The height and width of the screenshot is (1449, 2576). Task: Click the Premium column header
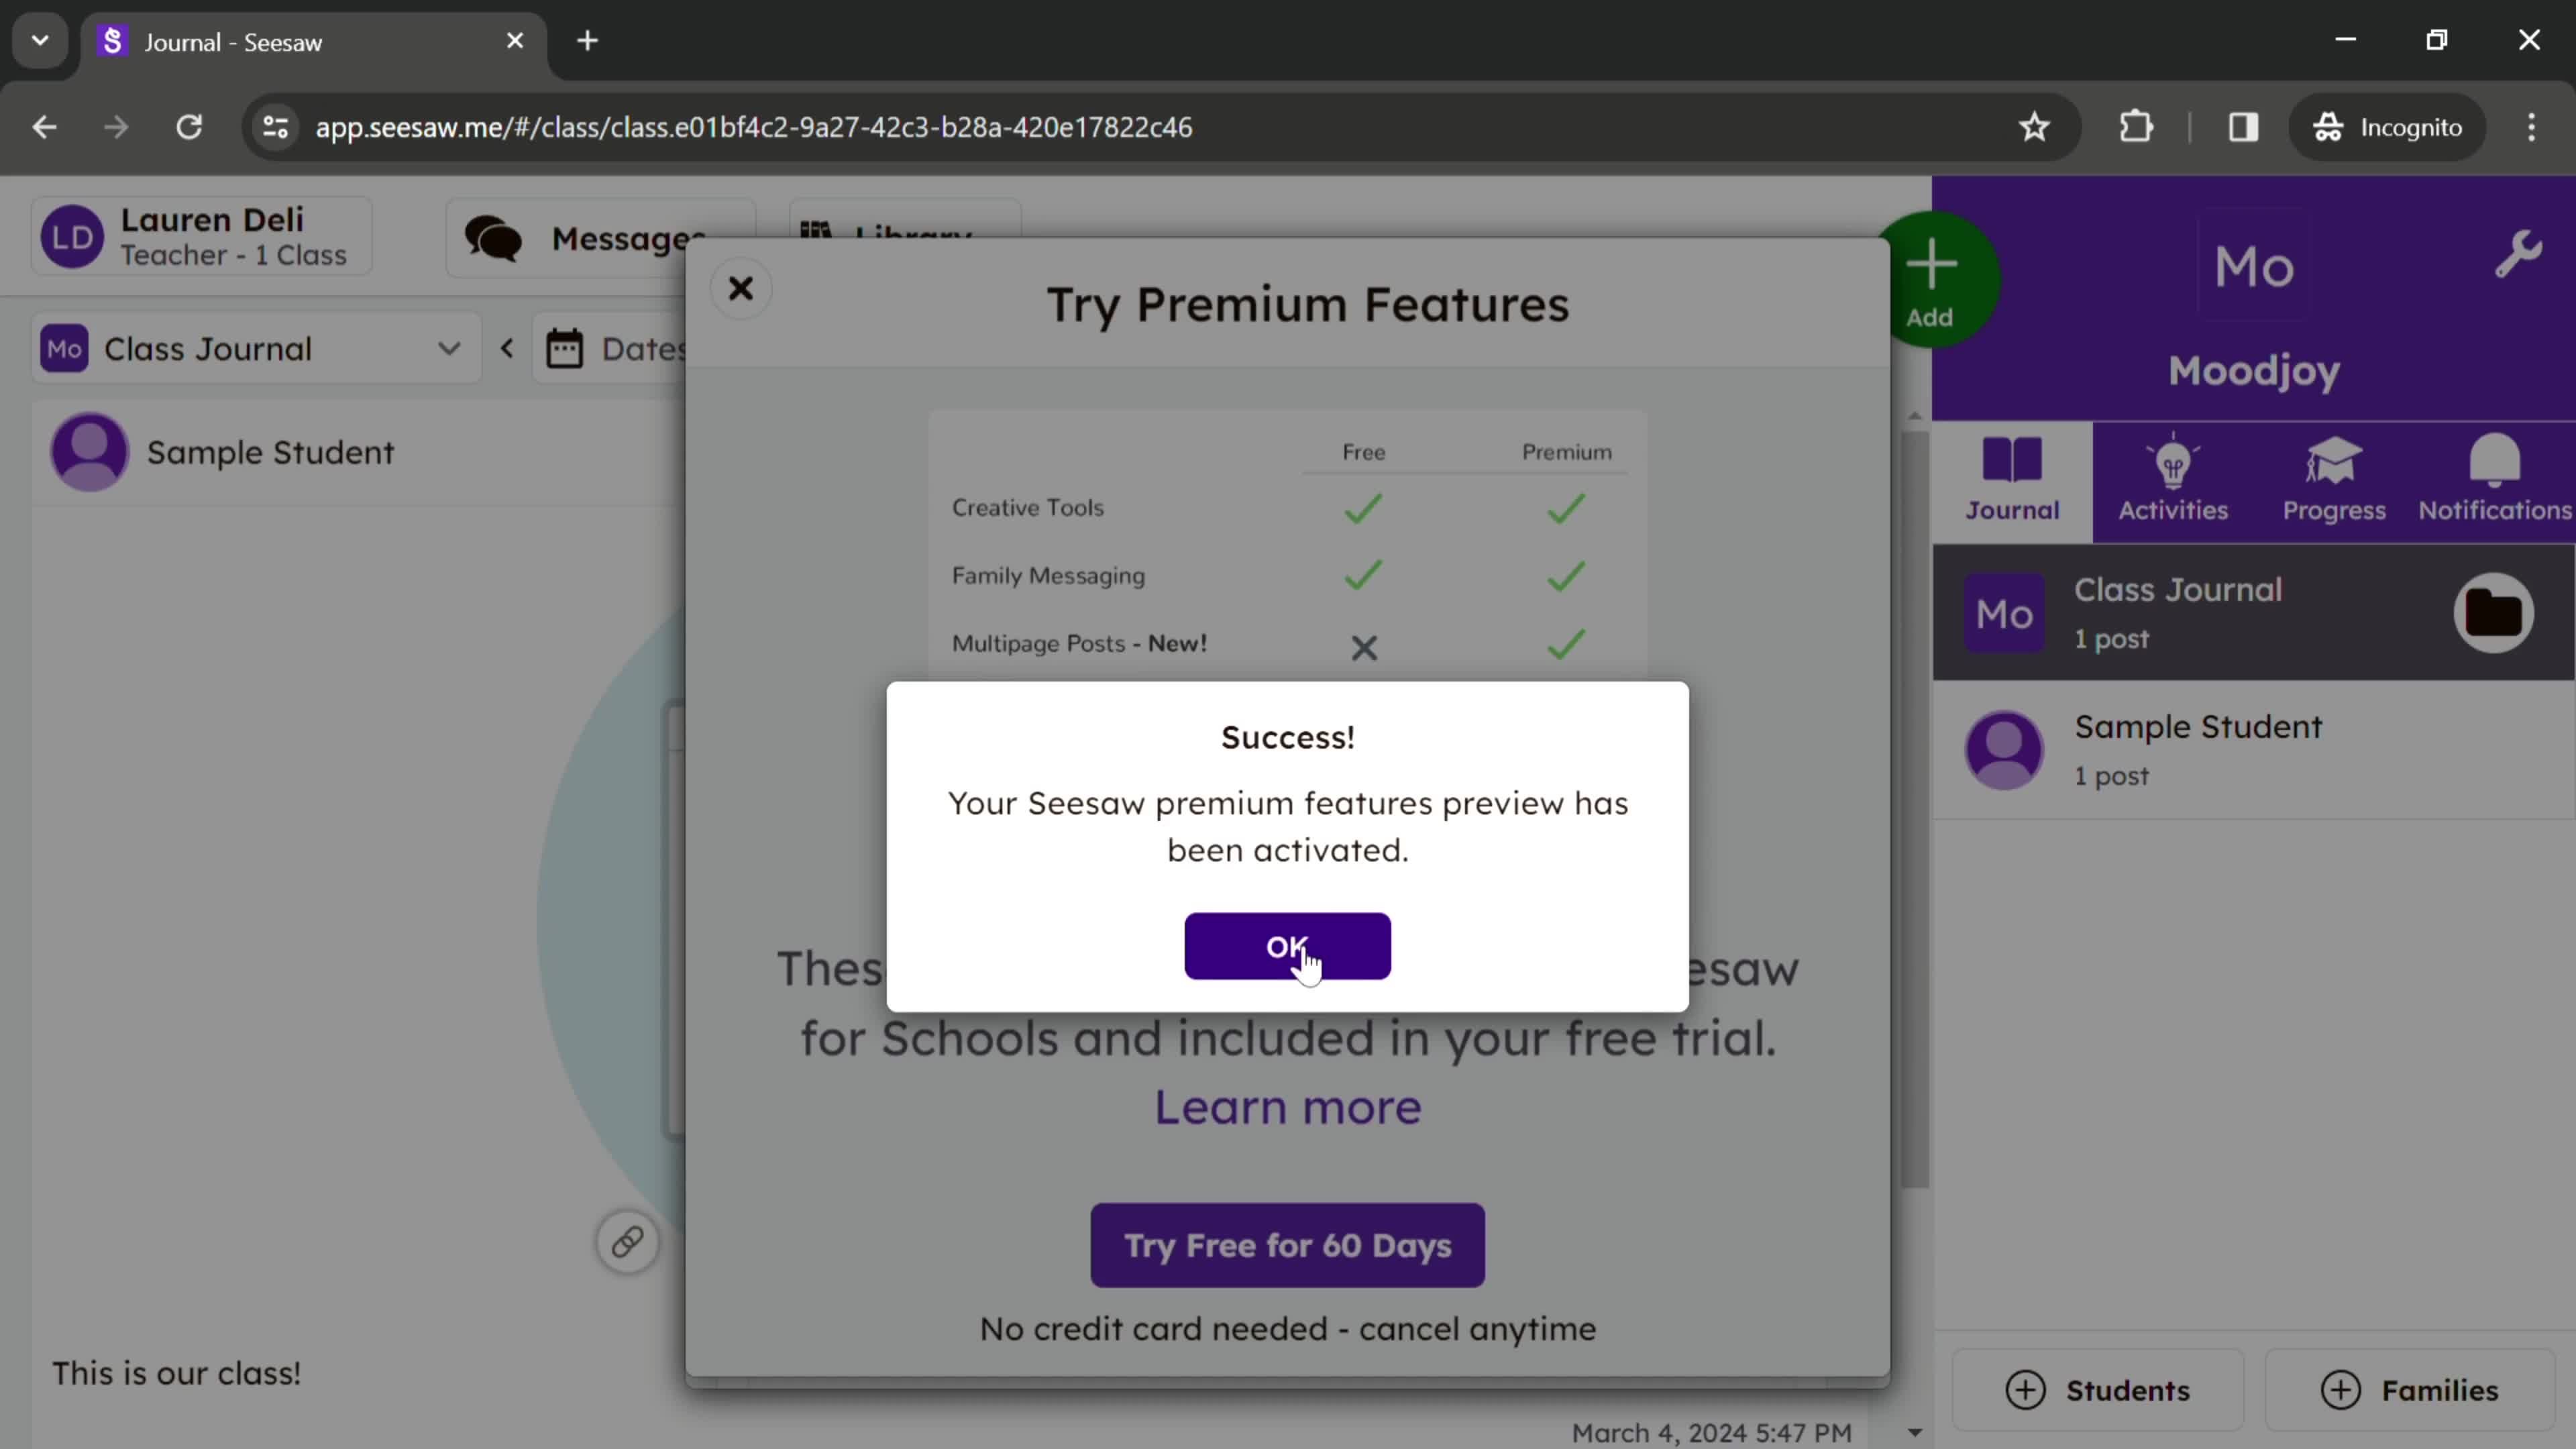pos(1566,452)
